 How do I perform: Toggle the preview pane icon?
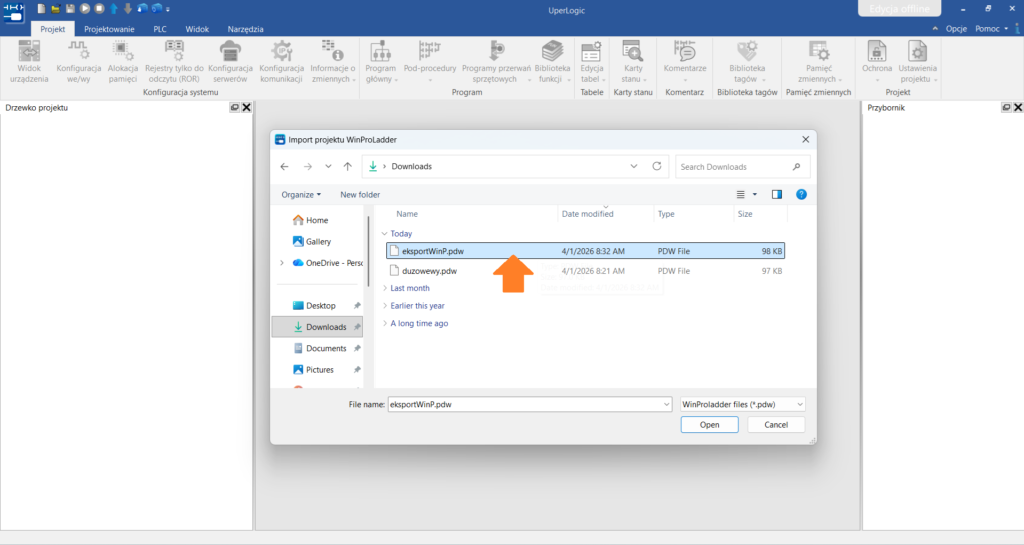pyautogui.click(x=776, y=195)
